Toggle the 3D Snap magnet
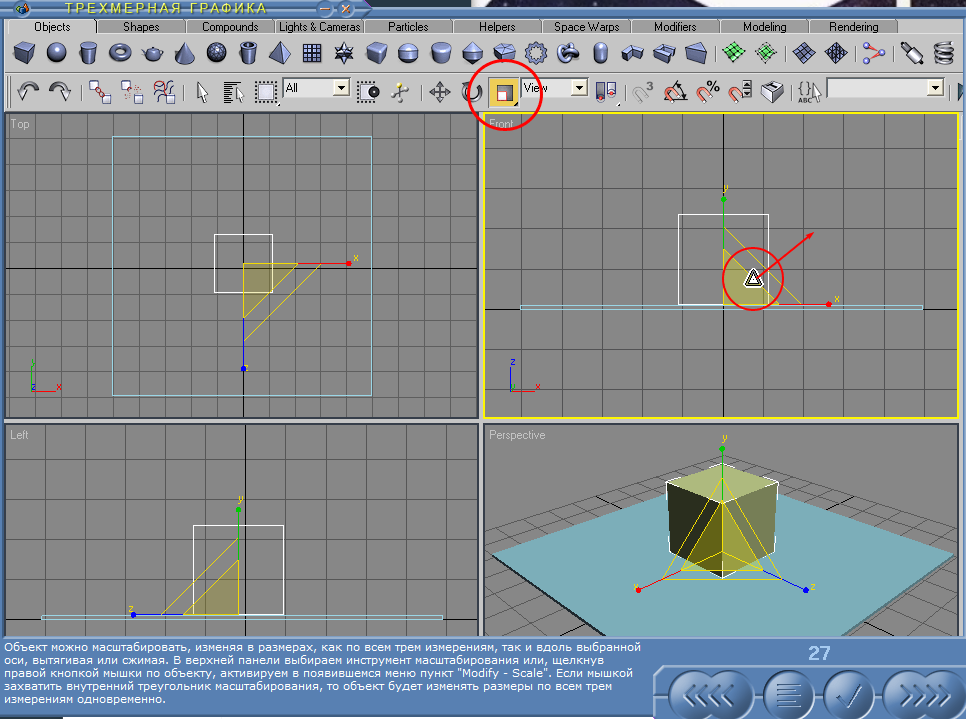The width and height of the screenshot is (966, 719). 643,92
